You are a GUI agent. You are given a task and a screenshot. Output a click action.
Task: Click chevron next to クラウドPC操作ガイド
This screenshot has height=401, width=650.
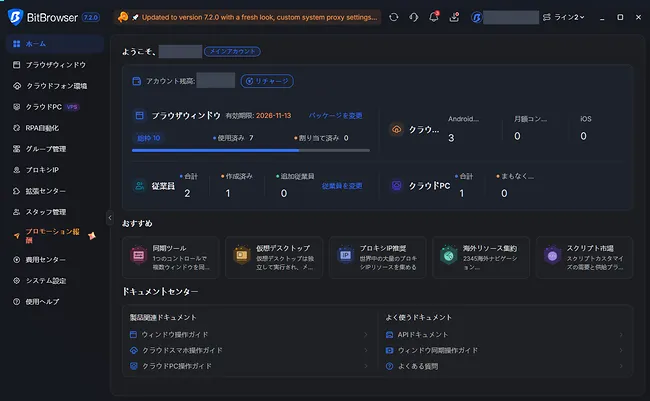(x=366, y=366)
